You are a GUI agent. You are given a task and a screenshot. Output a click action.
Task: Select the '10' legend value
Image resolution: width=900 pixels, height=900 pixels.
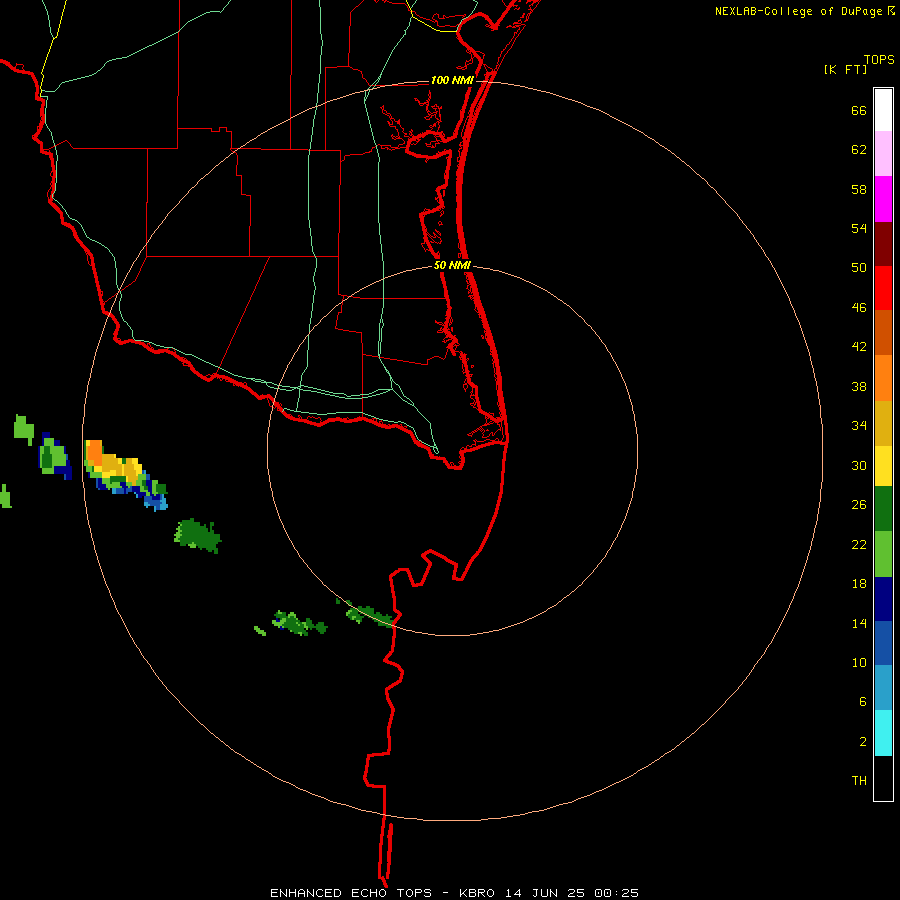[x=859, y=662]
